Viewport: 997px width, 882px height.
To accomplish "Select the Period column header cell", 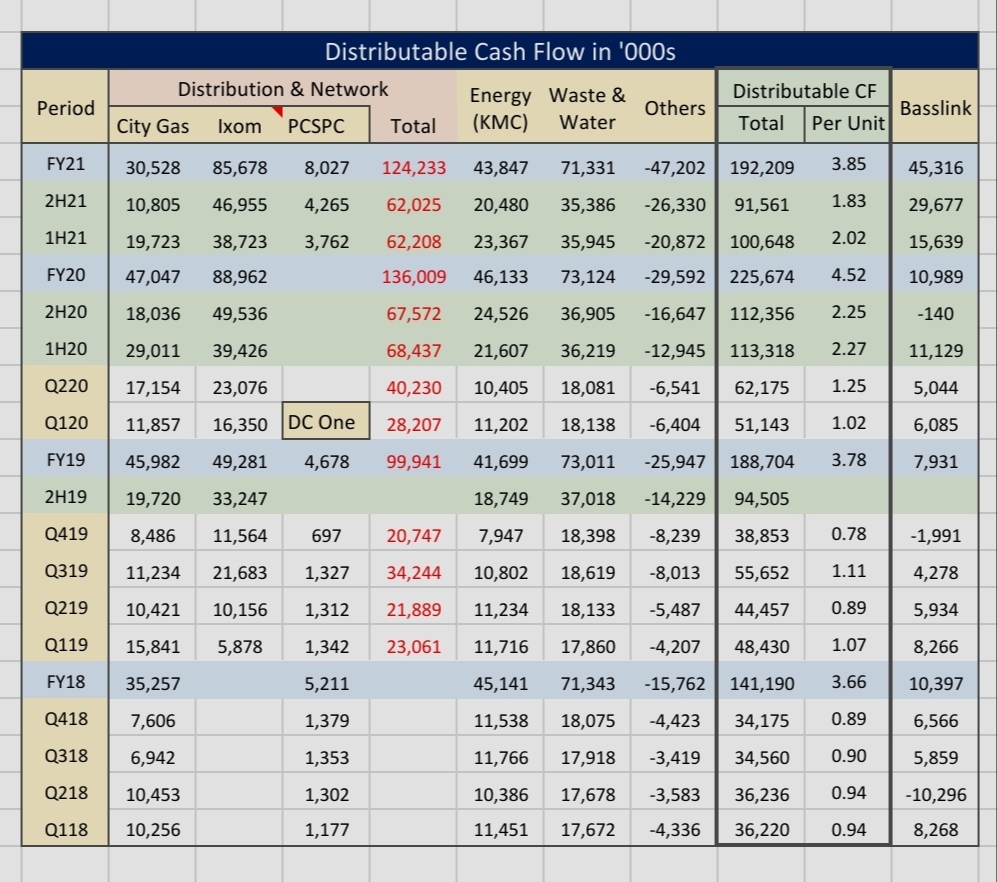I will pos(65,108).
